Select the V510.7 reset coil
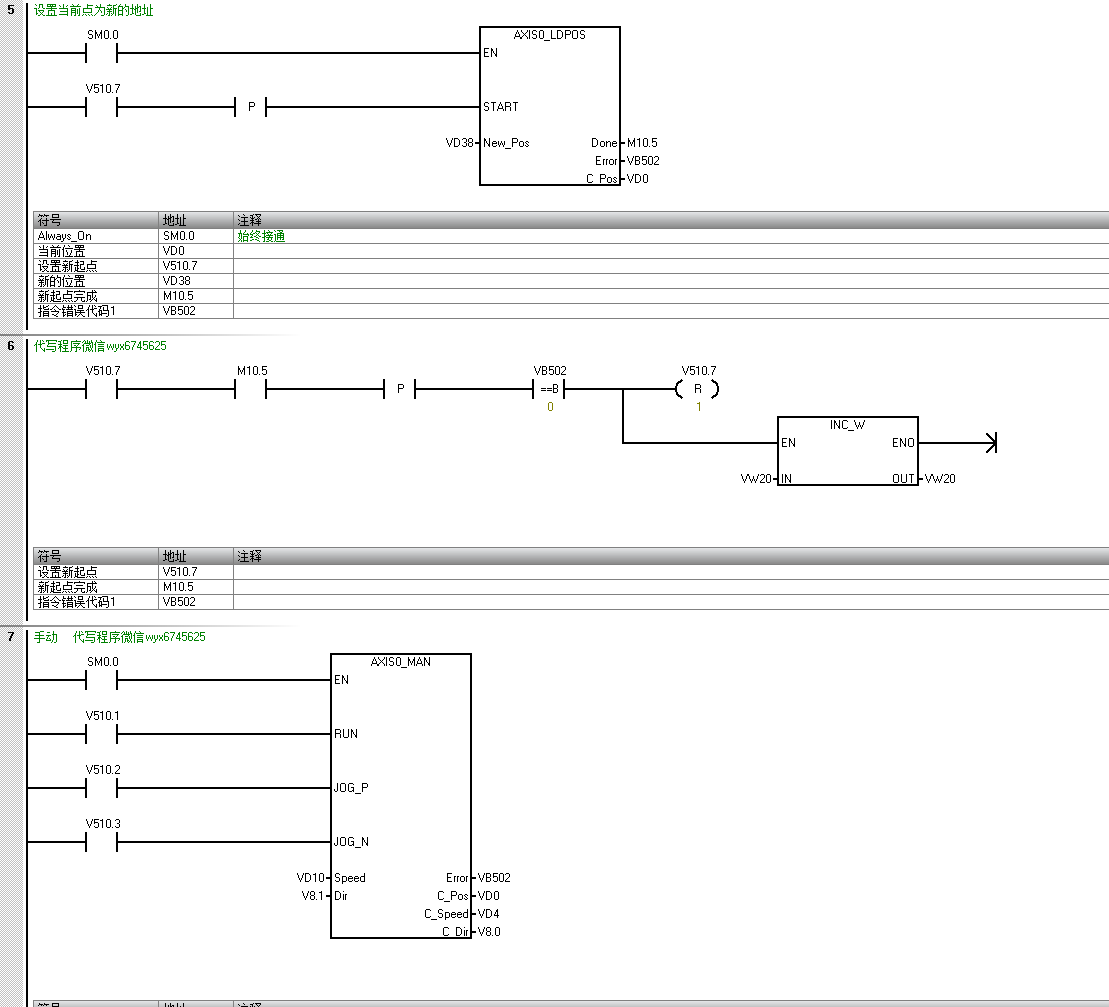Viewport: 1109px width, 1007px height. click(x=698, y=389)
